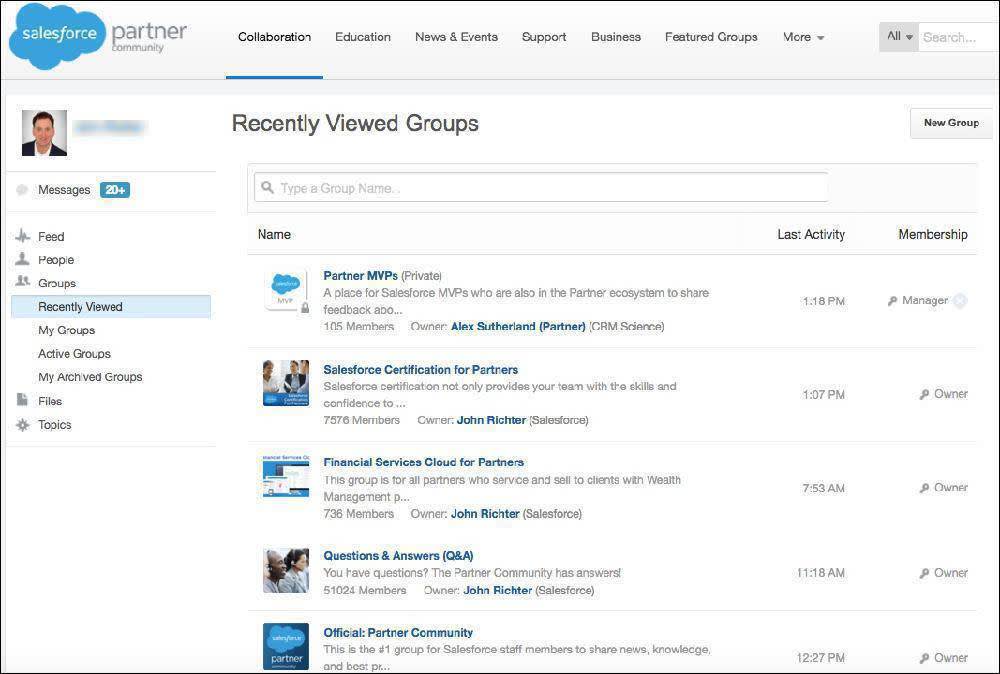Open the All search scope dropdown
This screenshot has width=1000, height=674.
coord(899,36)
